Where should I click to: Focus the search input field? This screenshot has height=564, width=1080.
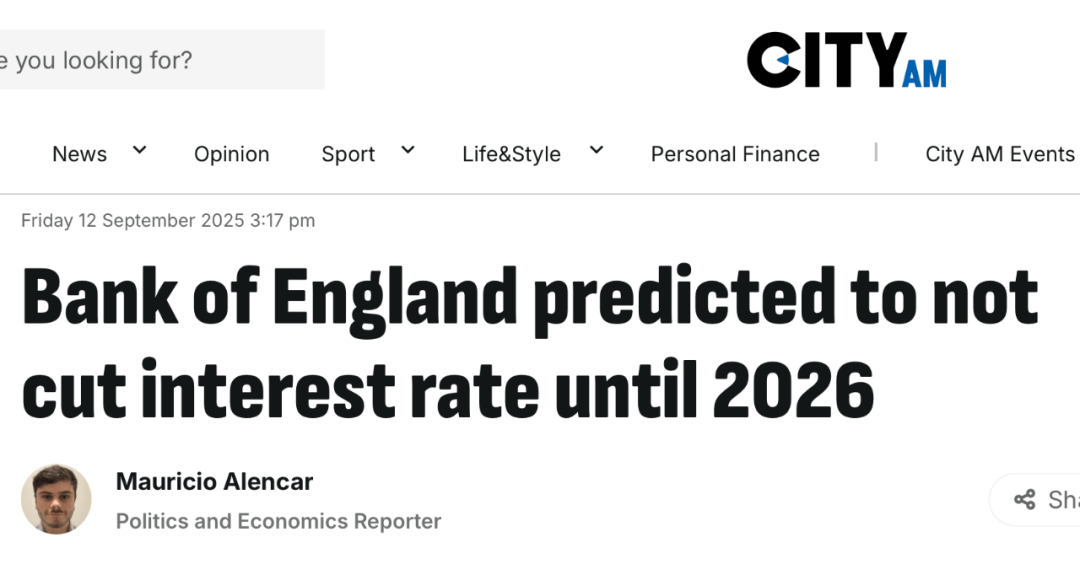click(160, 60)
